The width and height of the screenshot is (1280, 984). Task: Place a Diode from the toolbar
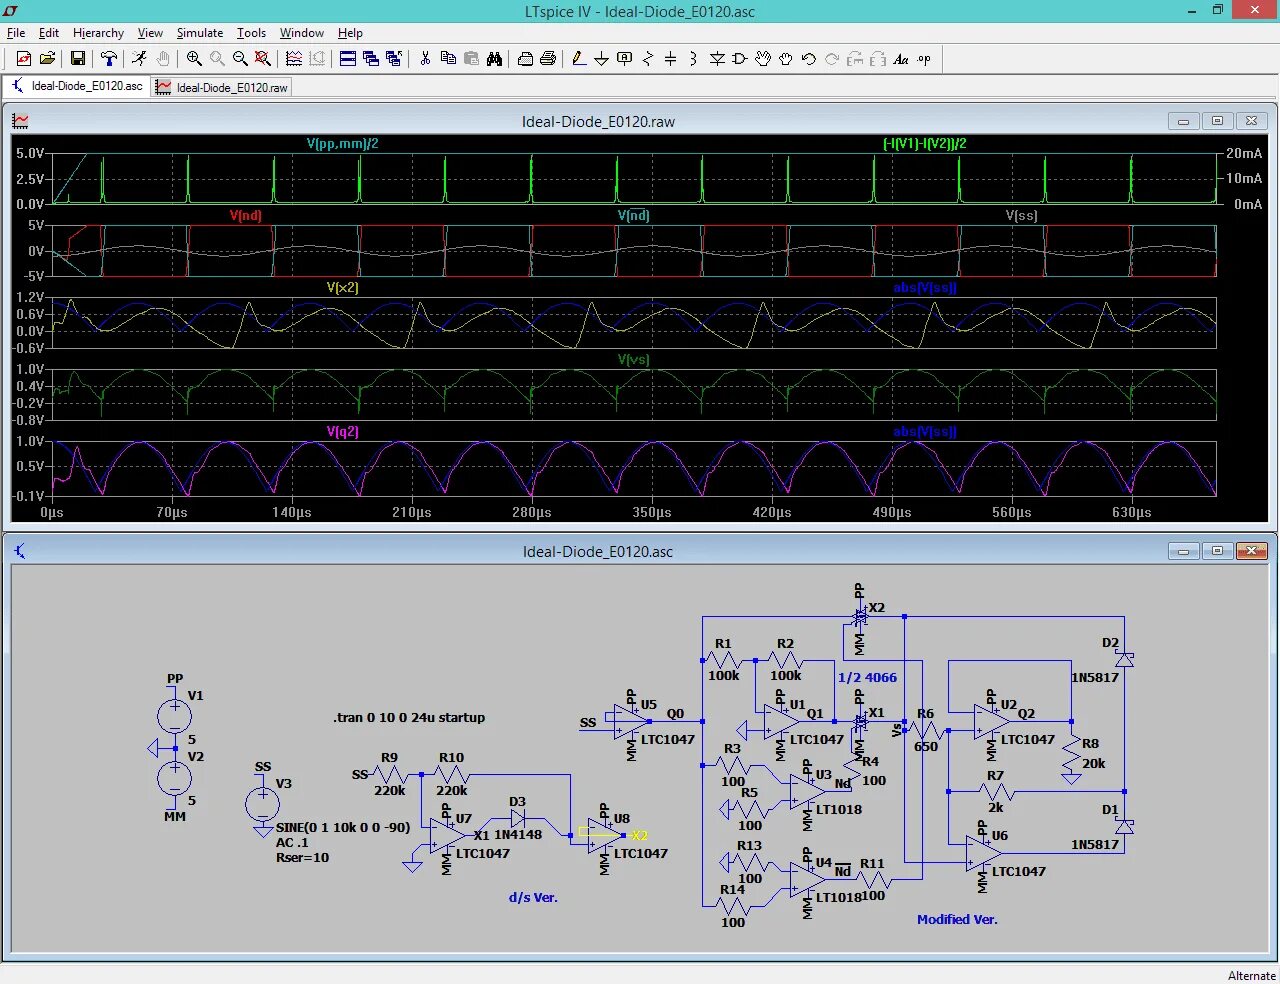coord(717,59)
